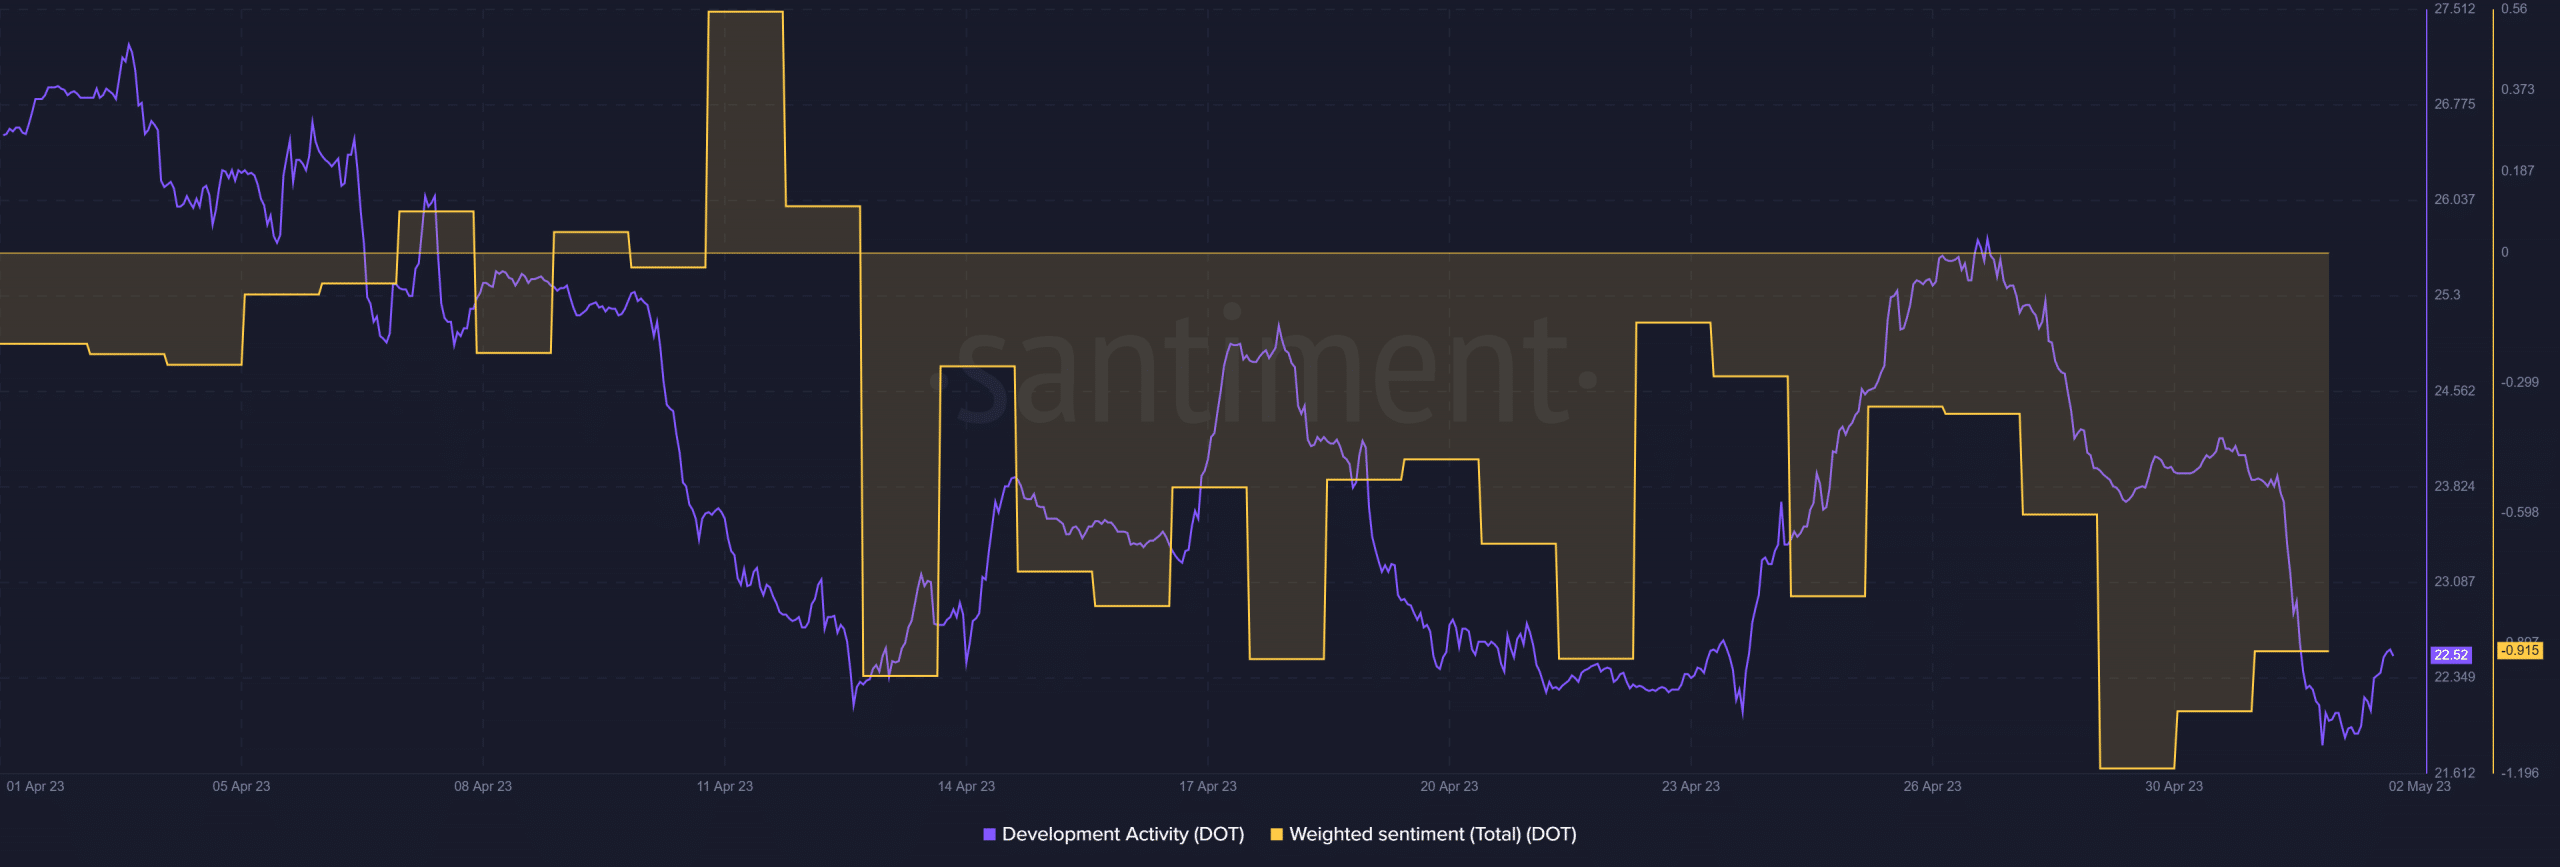
Task: Select the 08 Apr 23 date label
Action: point(483,786)
